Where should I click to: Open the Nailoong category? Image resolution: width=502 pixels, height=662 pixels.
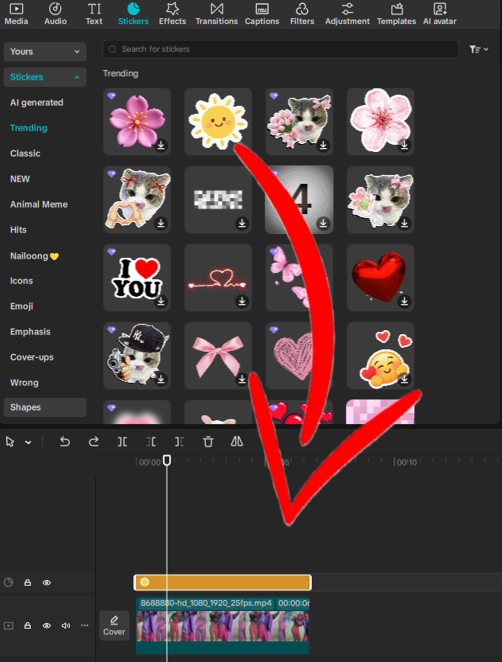(34, 256)
